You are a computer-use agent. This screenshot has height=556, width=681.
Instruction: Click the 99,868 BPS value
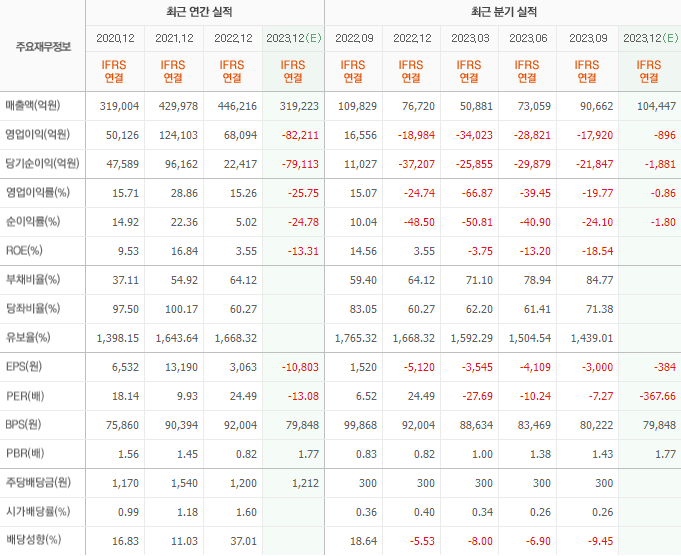[x=360, y=425]
